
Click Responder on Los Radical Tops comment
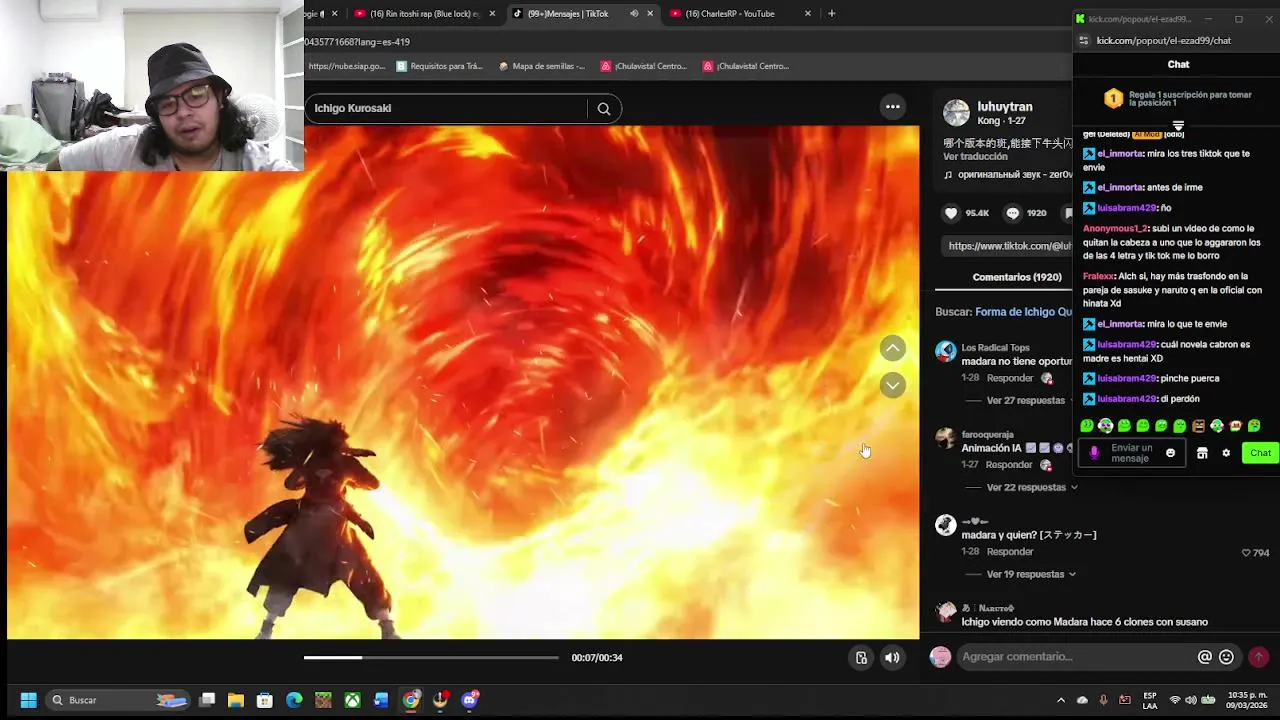click(x=1010, y=378)
